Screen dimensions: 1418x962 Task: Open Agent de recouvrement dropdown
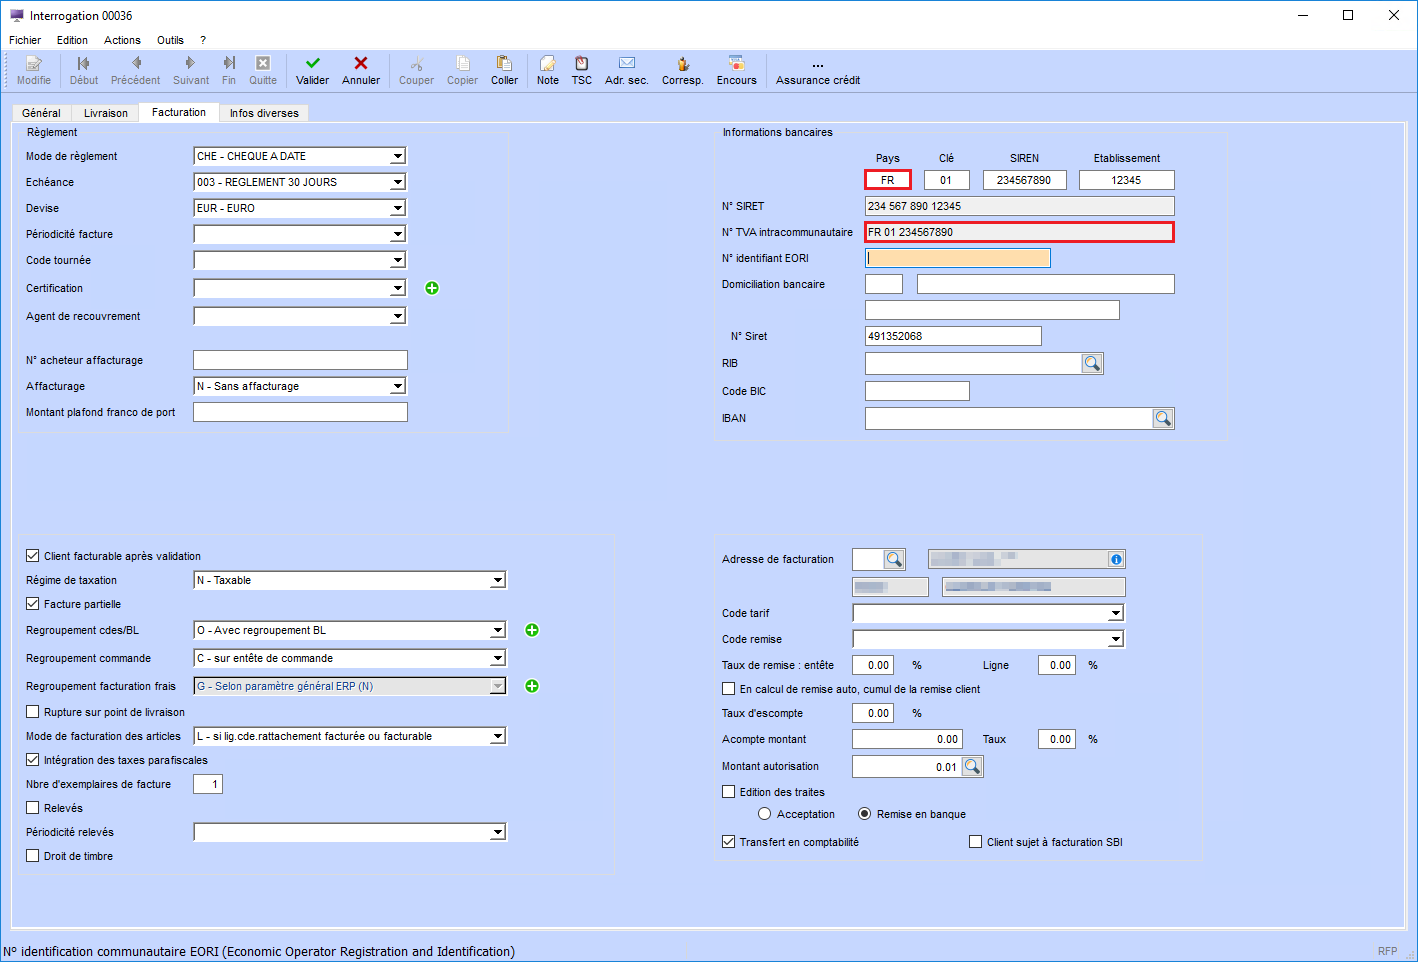tap(398, 316)
